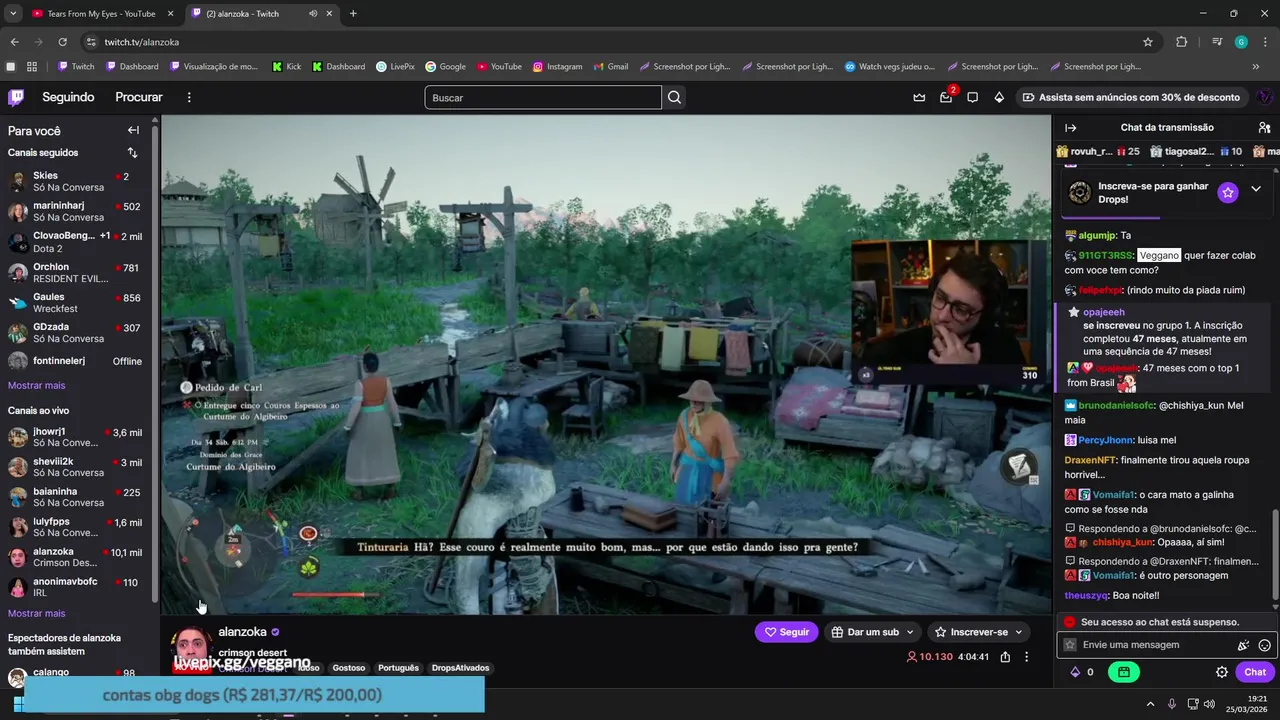Image resolution: width=1280 pixels, height=720 pixels.
Task: Open the Português tag
Action: point(398,668)
